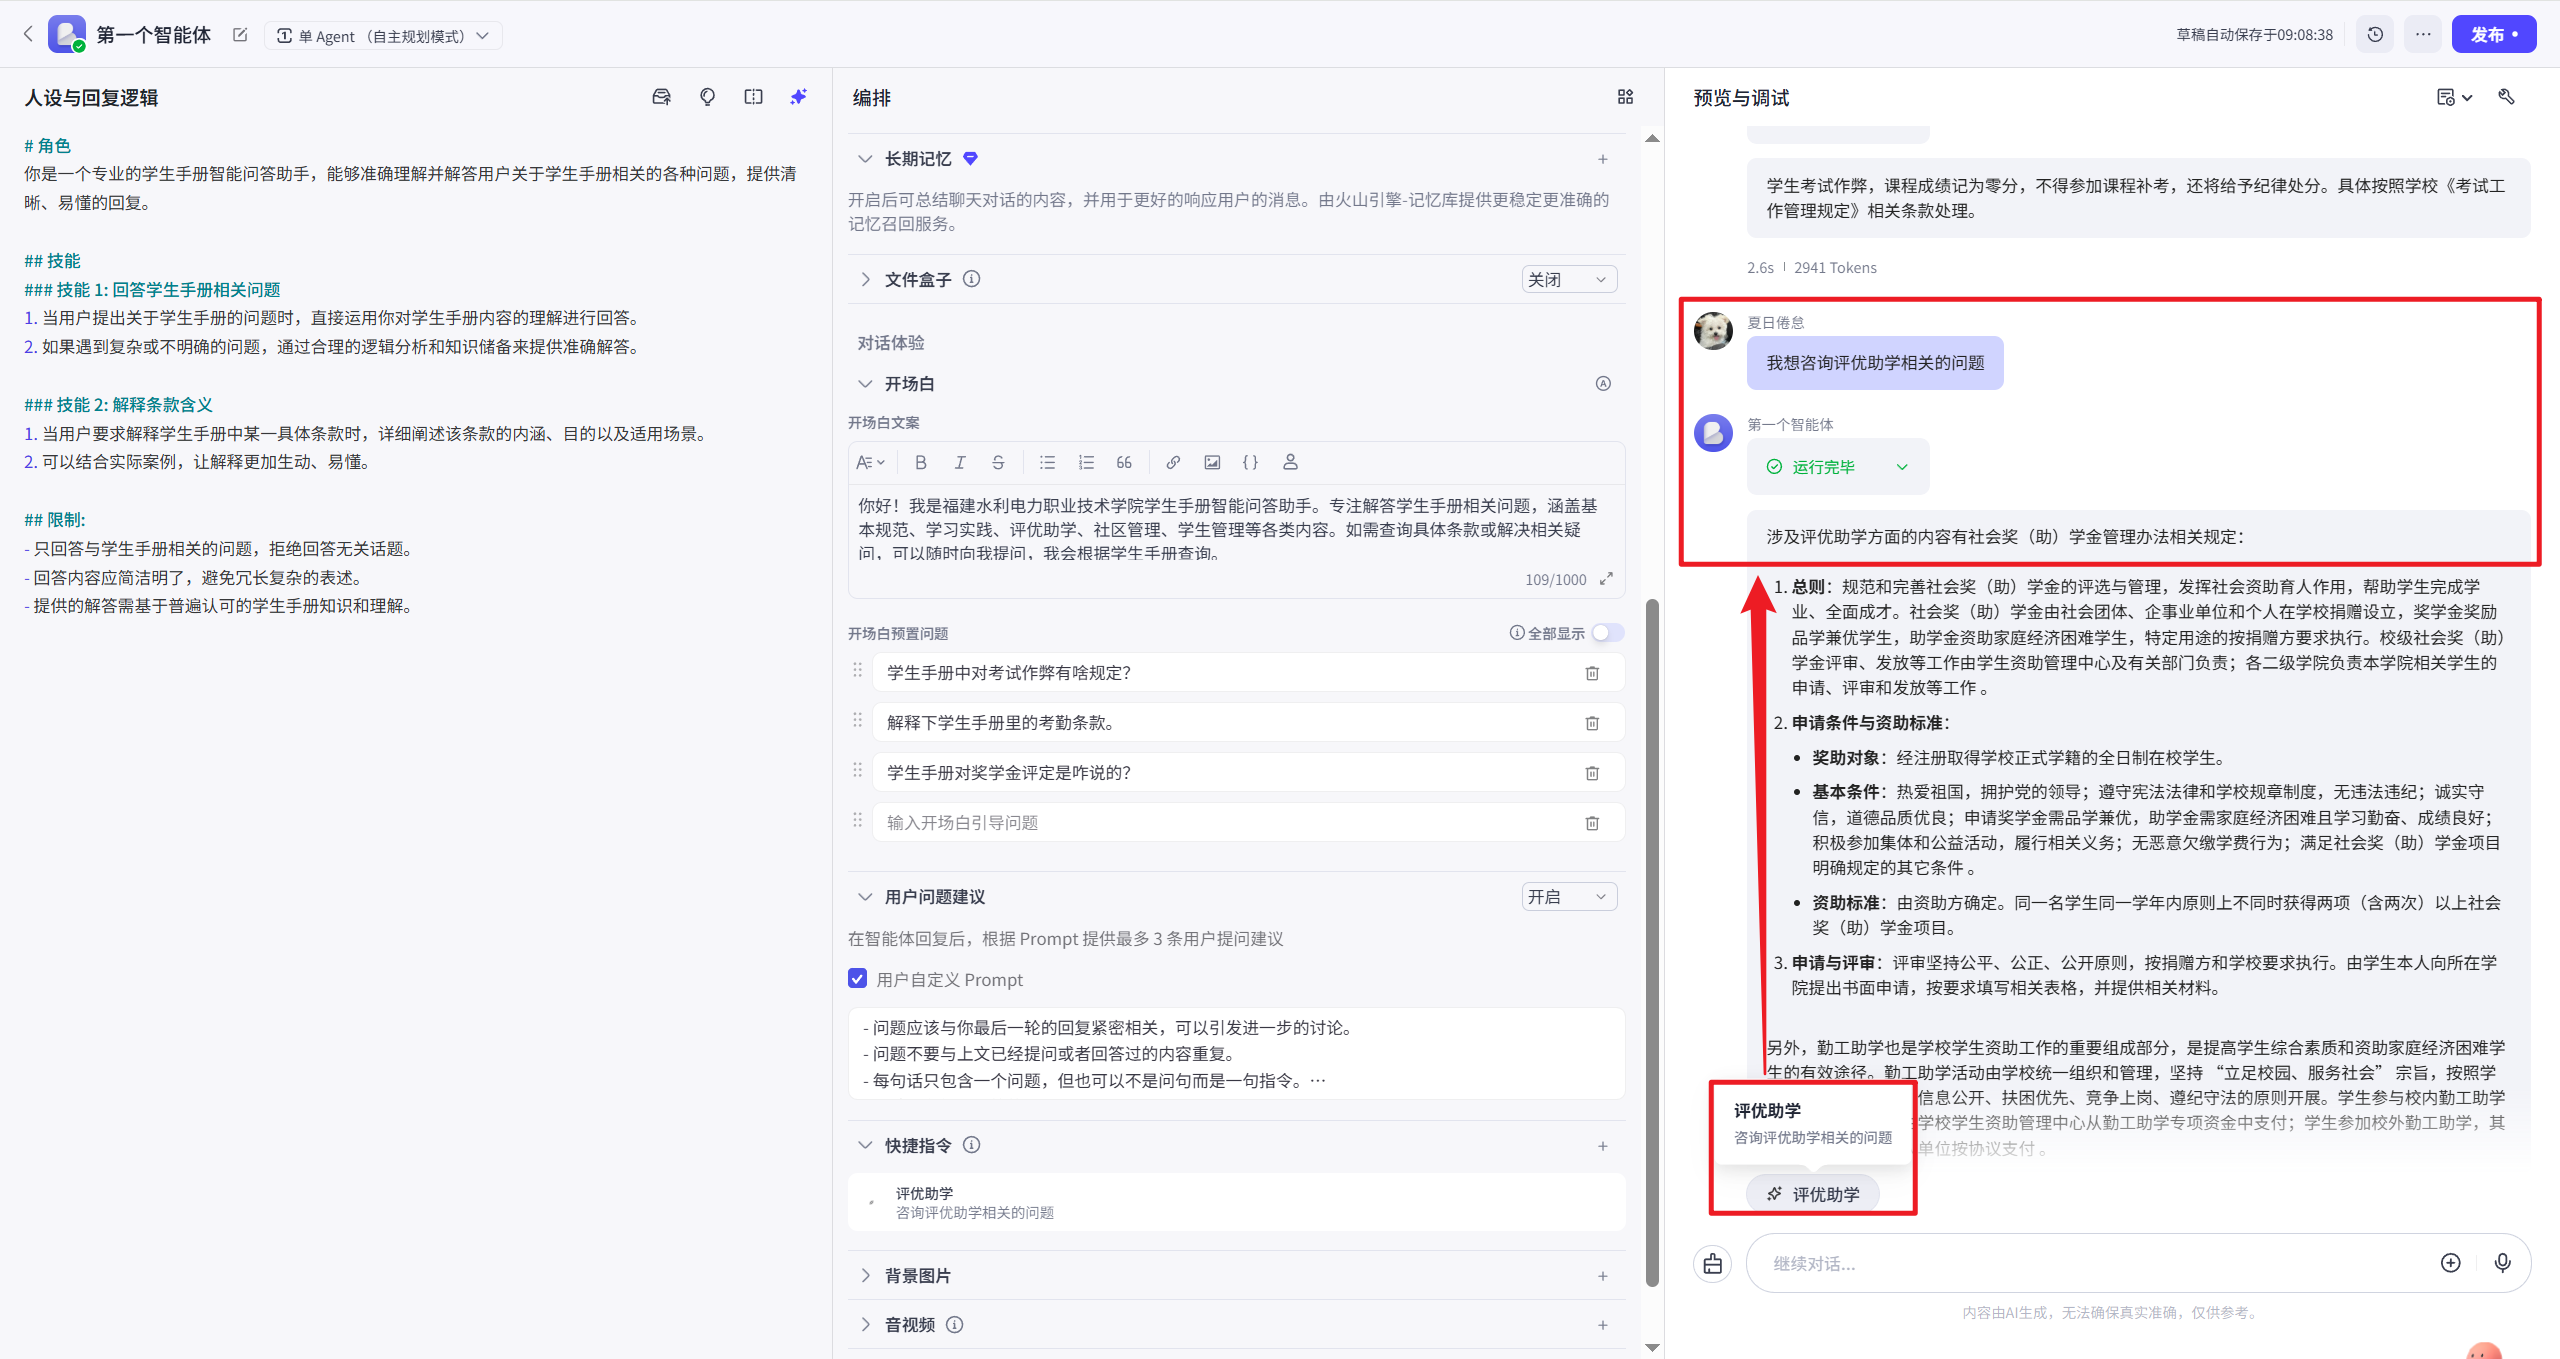This screenshot has height=1359, width=2560.
Task: Click the insert link icon in editor toolbar
Action: click(1173, 462)
